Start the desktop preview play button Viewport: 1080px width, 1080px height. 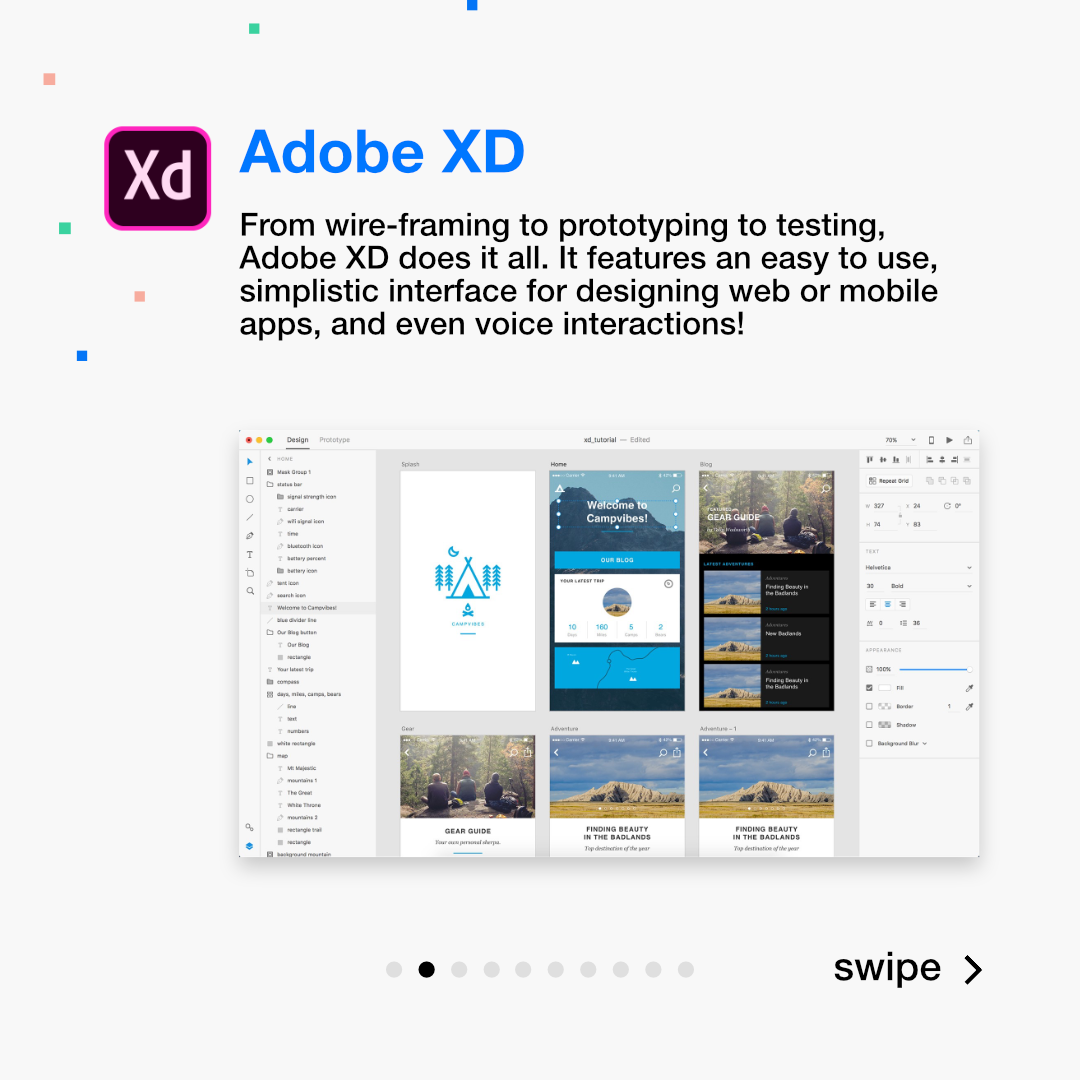pos(949,440)
